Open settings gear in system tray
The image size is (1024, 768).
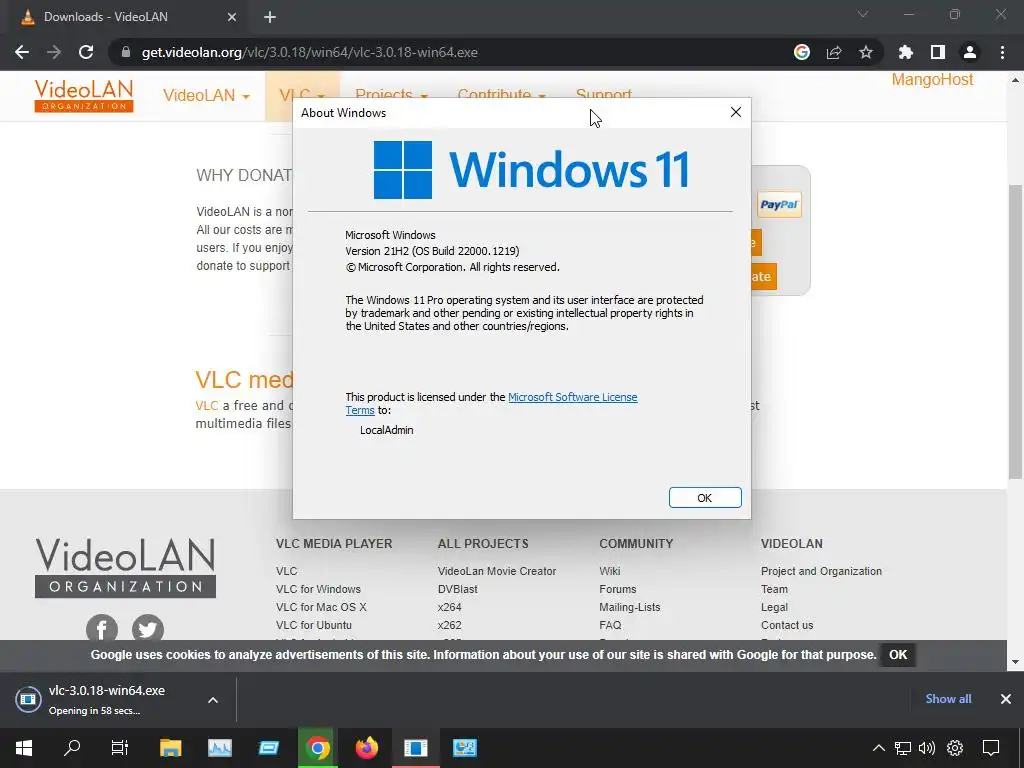pos(955,748)
